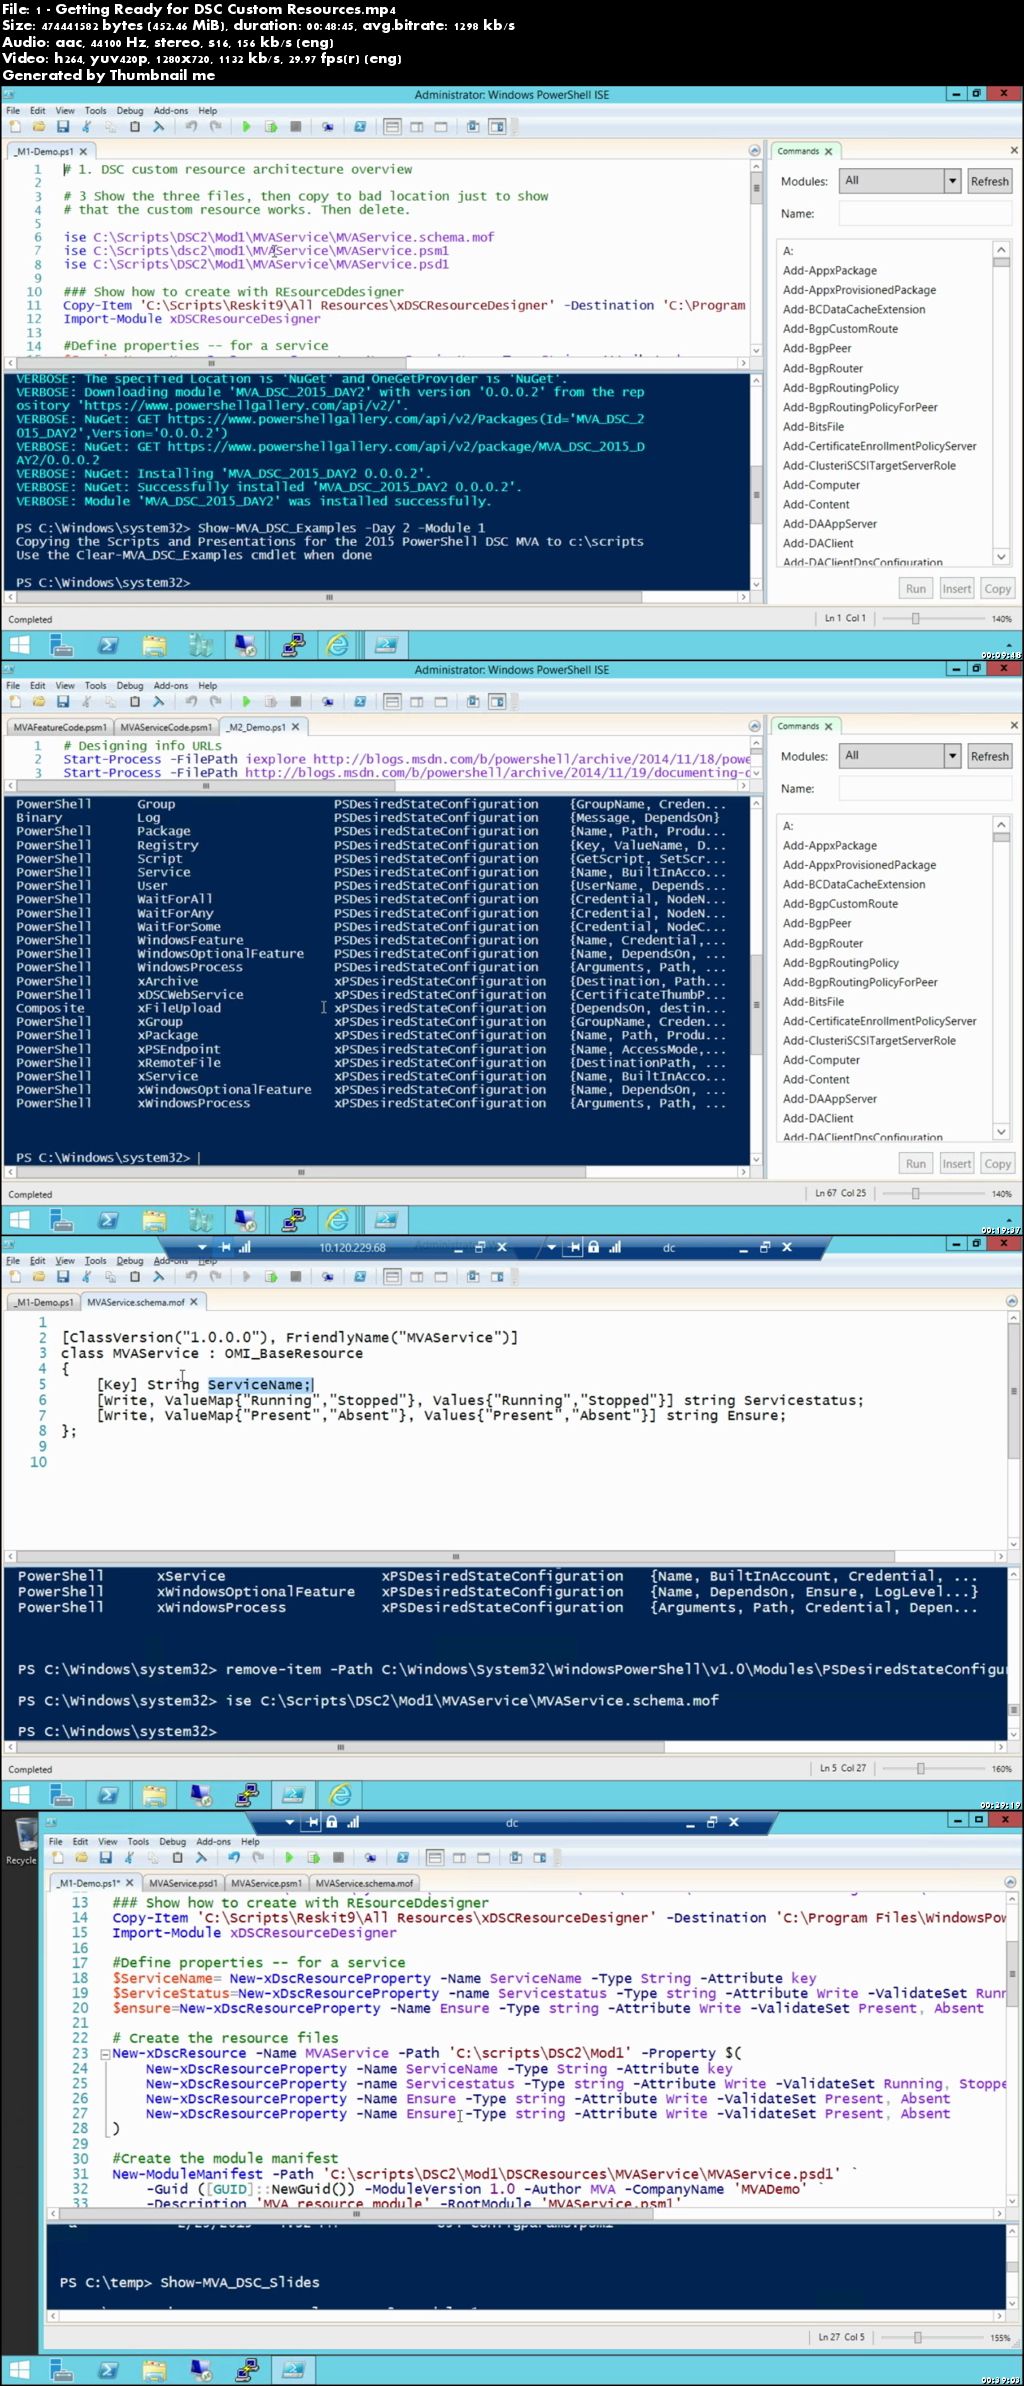Open File Explorer from second window's taskbar

click(x=154, y=1221)
